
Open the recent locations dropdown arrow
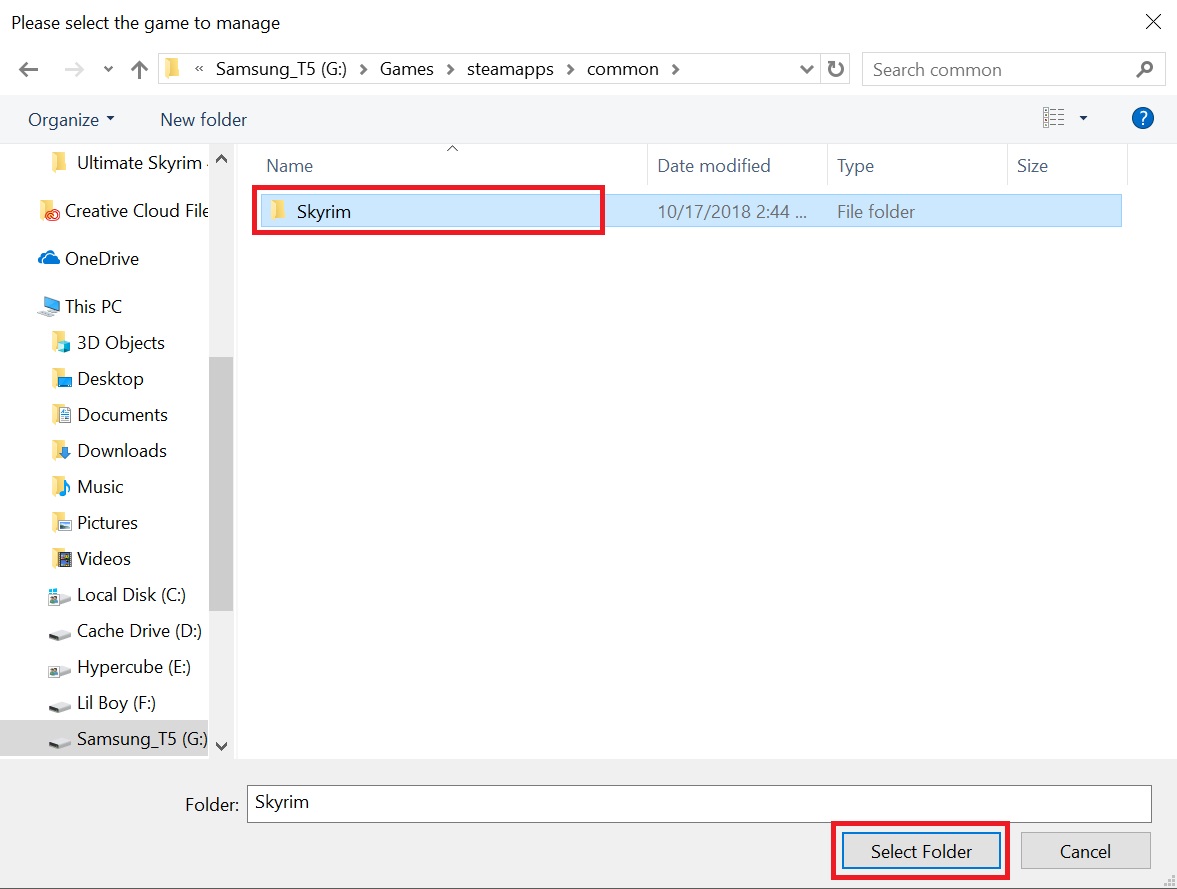click(x=108, y=70)
